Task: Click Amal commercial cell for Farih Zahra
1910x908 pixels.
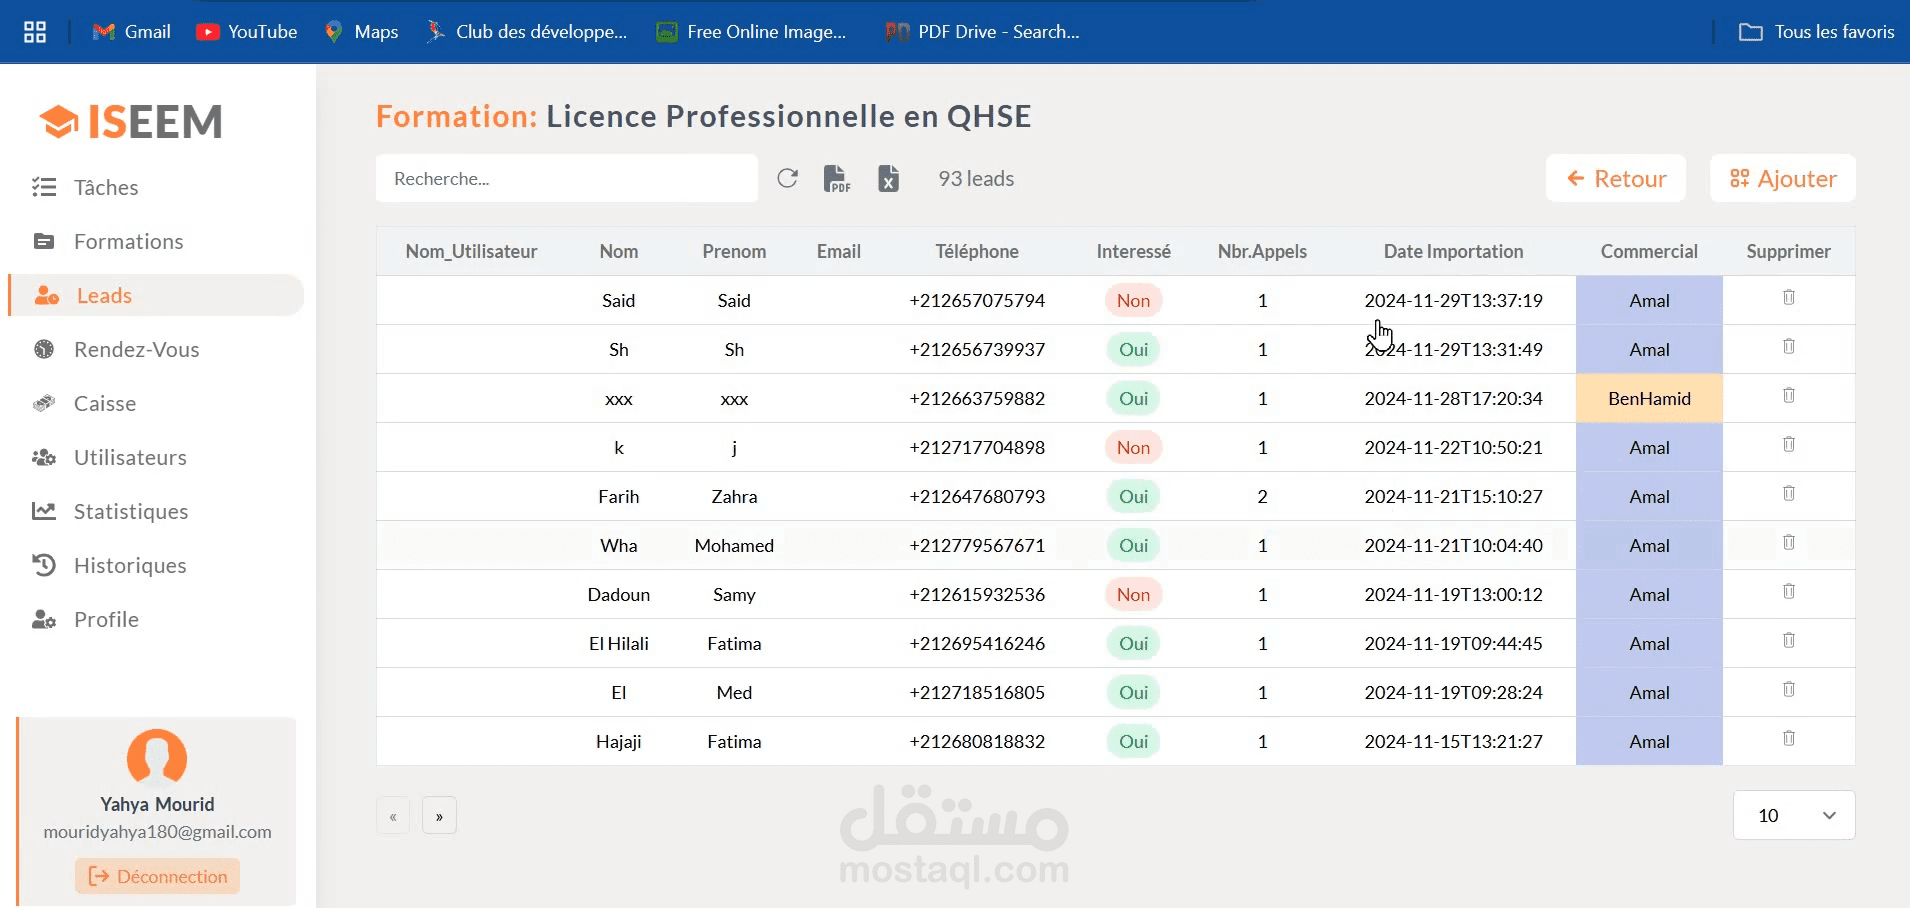Action: click(1649, 496)
